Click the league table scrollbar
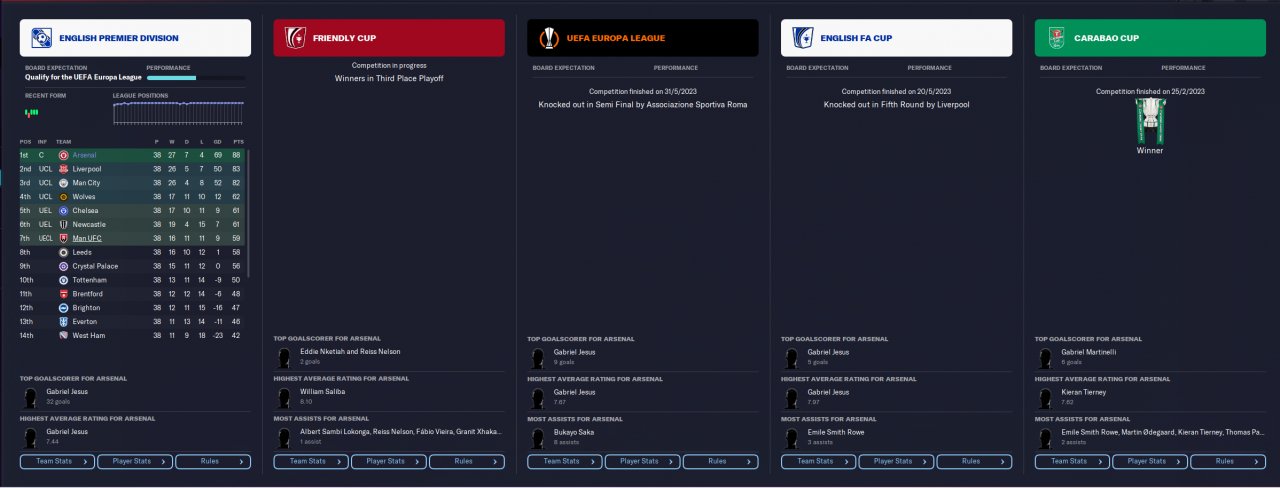The width and height of the screenshot is (1280, 488). 247,214
